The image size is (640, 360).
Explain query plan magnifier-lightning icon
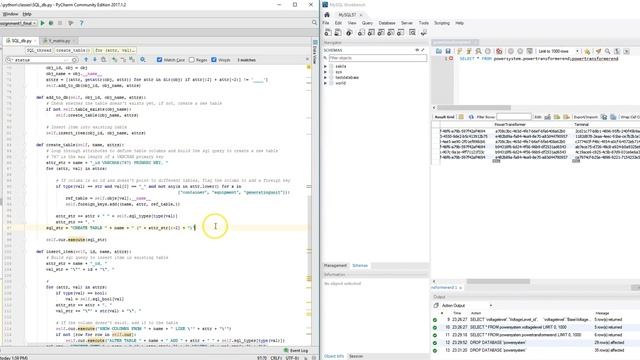[478, 51]
